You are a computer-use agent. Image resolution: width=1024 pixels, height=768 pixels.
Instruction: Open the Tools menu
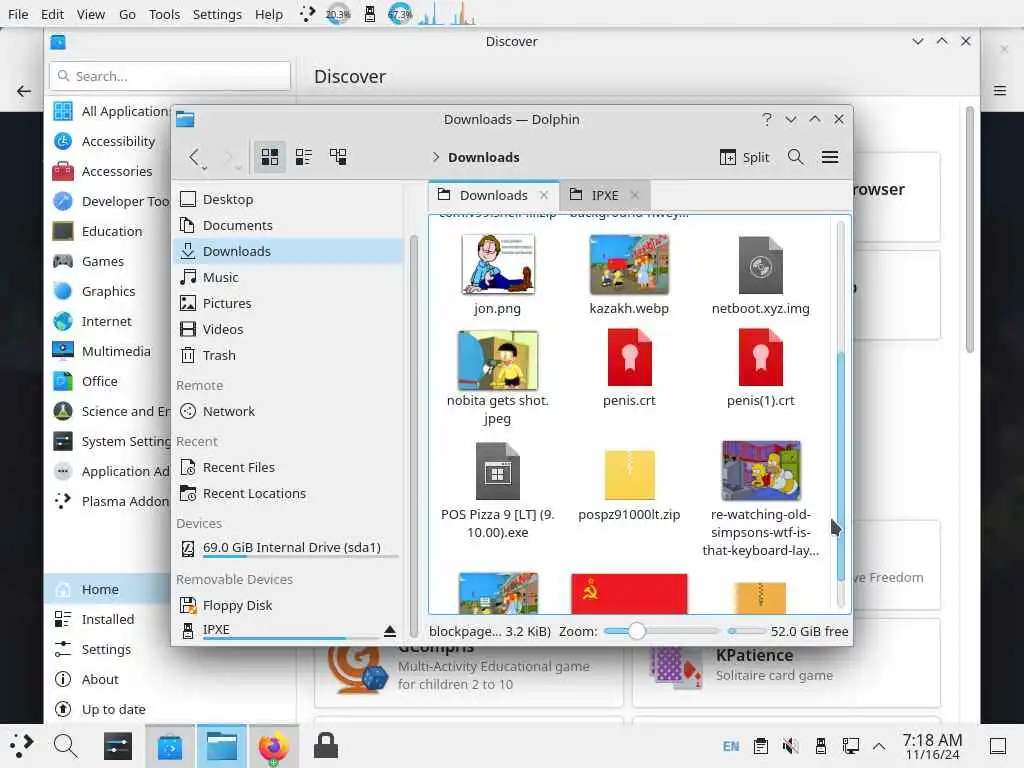pos(164,14)
